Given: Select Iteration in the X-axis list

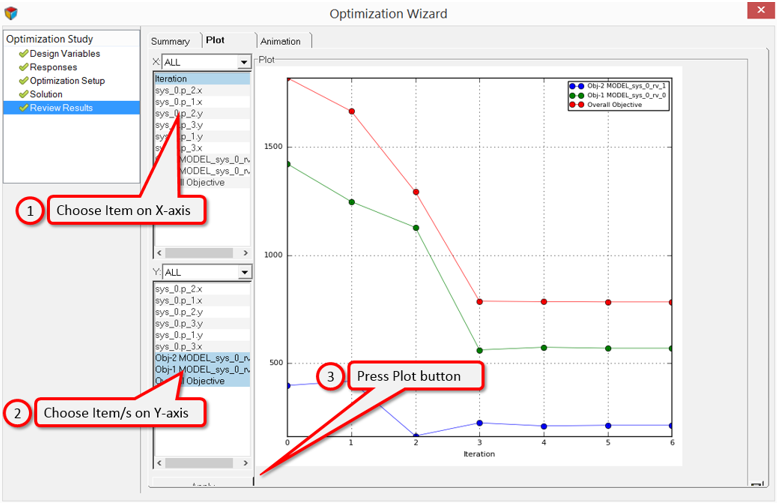Looking at the screenshot, I should point(200,79).
